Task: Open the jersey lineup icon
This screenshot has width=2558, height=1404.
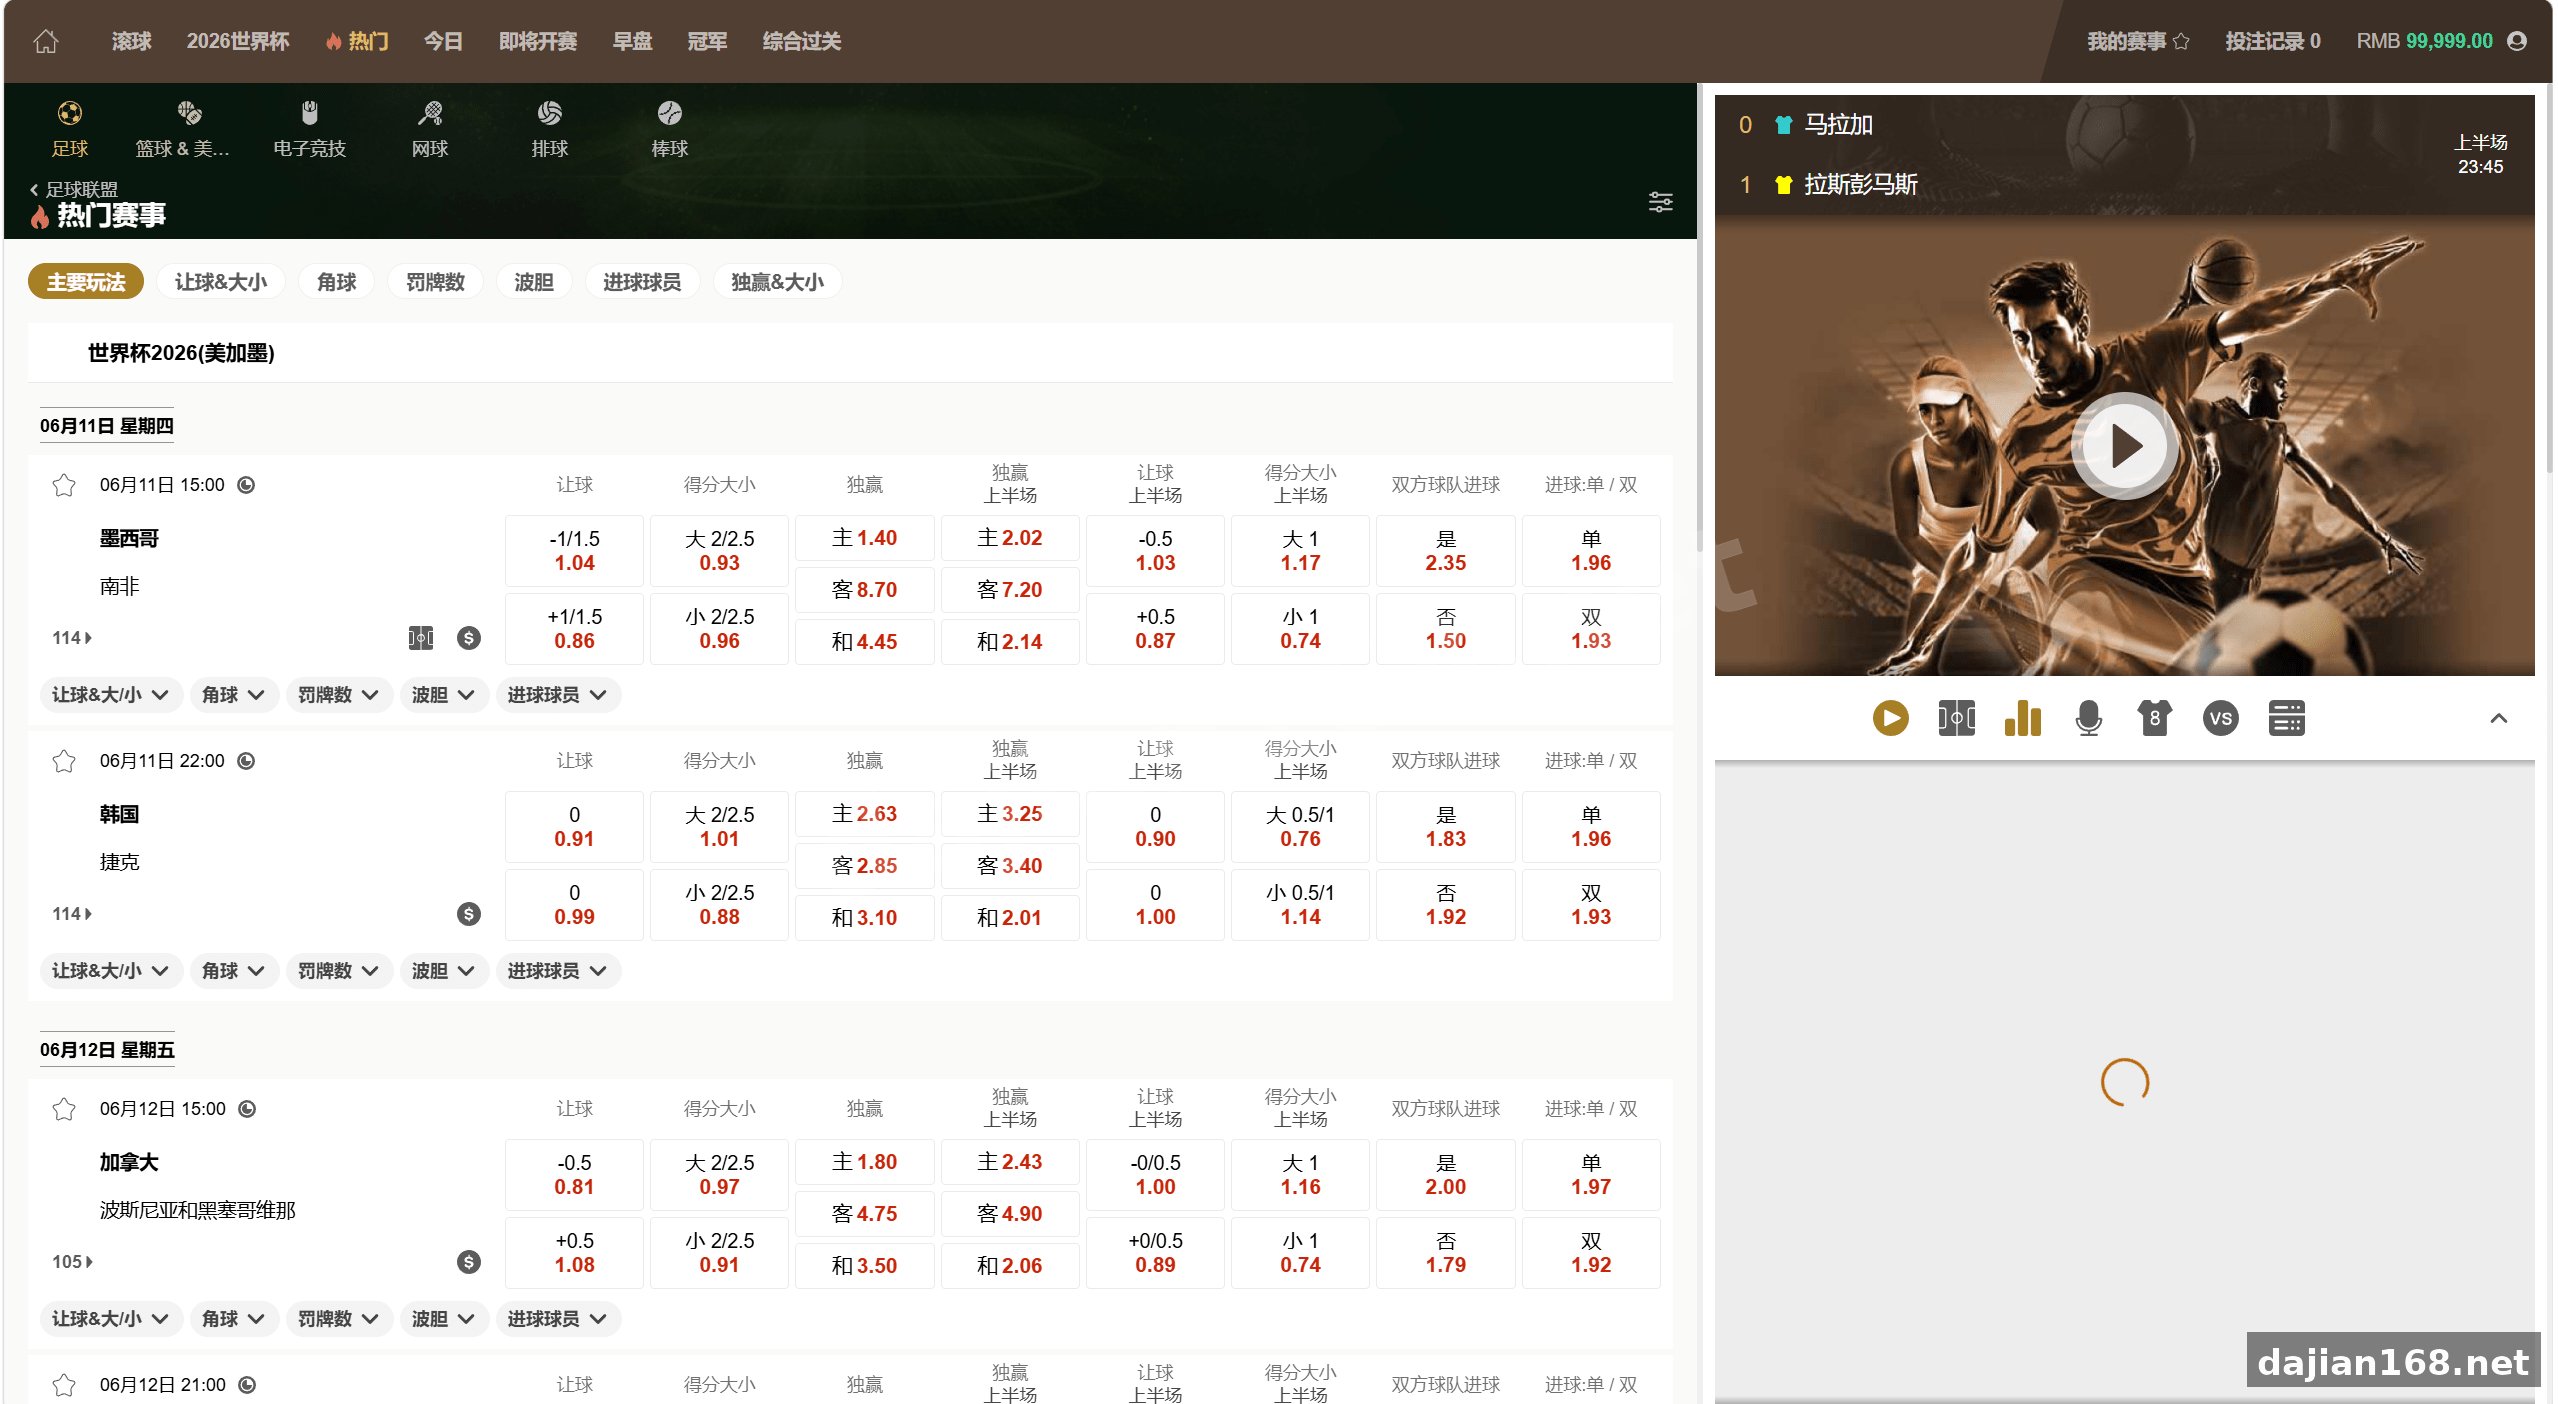Action: pyautogui.click(x=2155, y=718)
